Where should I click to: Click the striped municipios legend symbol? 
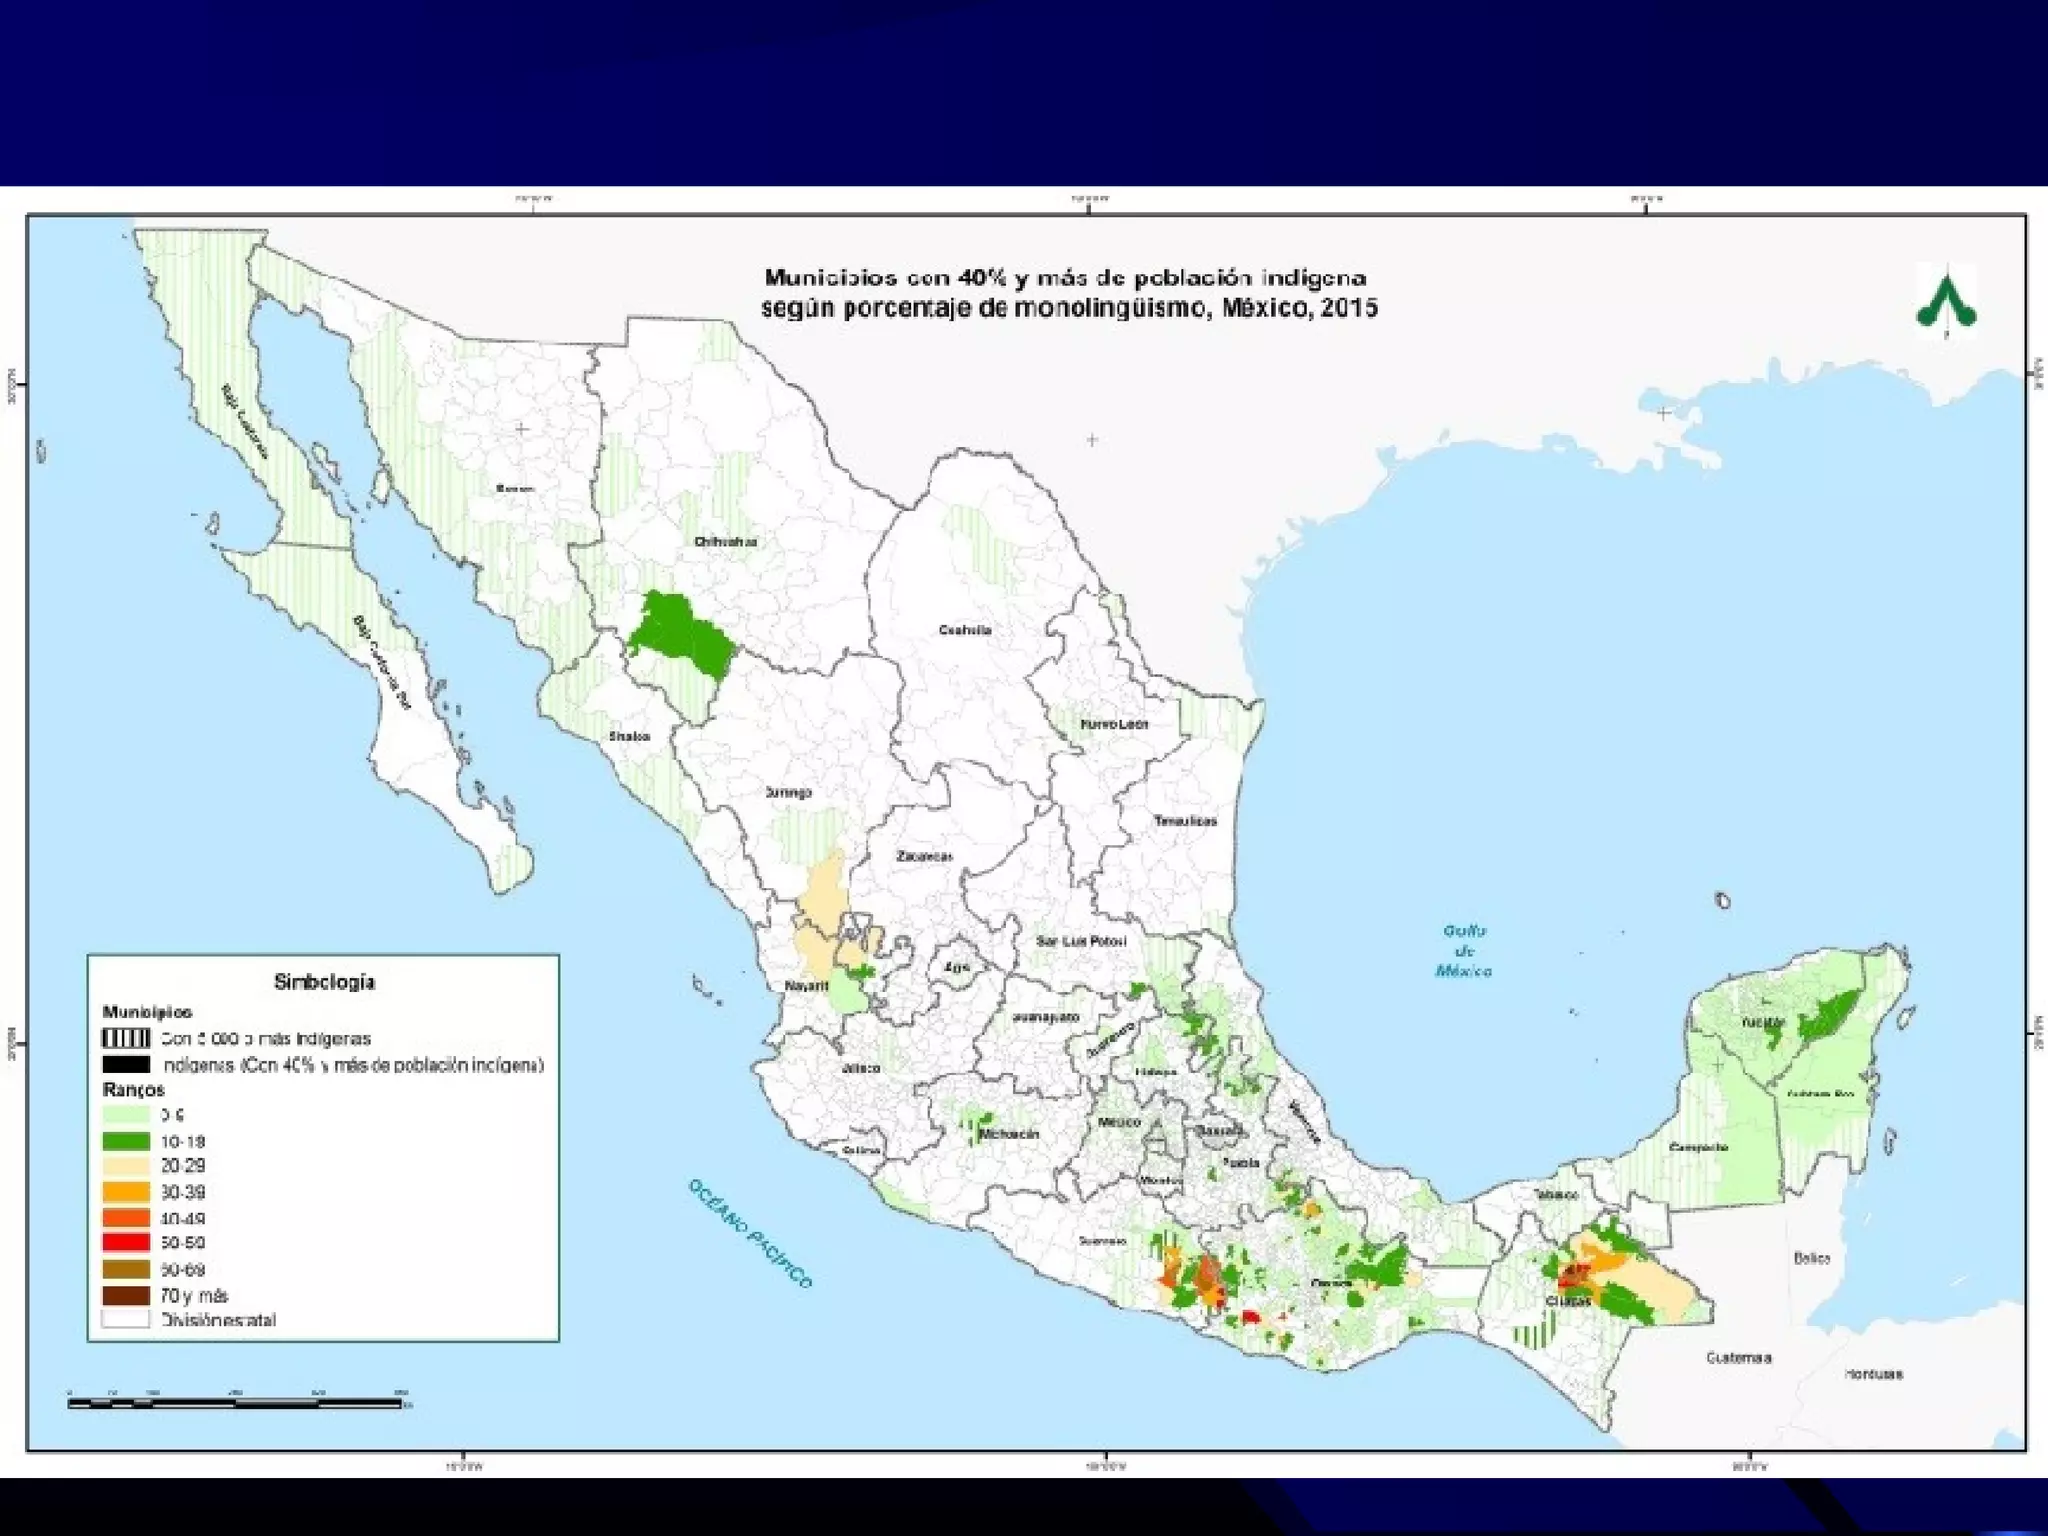(126, 1038)
